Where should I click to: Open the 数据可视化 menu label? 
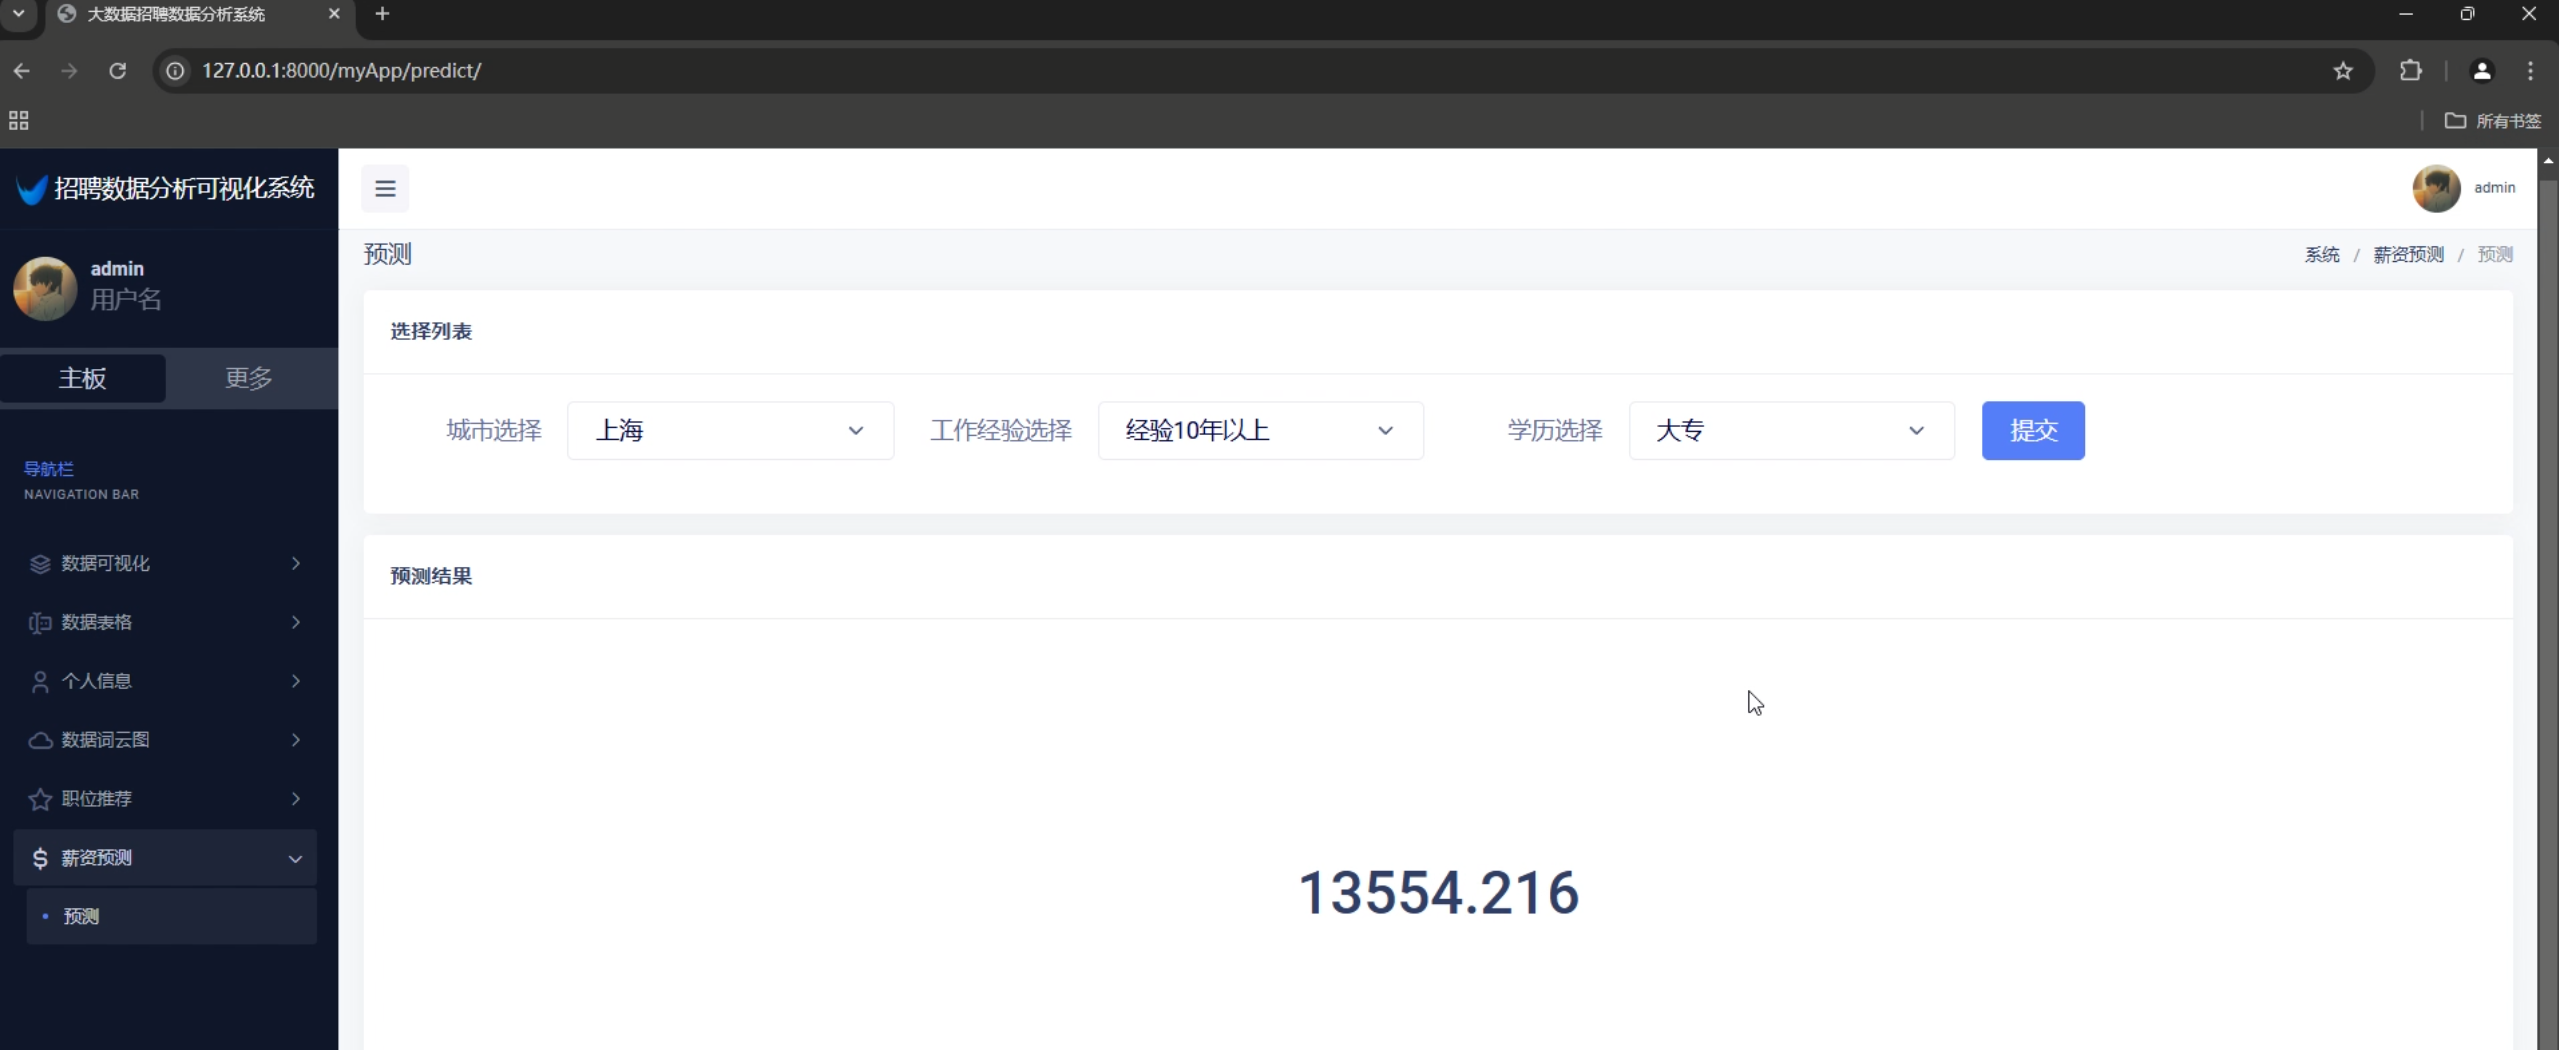105,564
